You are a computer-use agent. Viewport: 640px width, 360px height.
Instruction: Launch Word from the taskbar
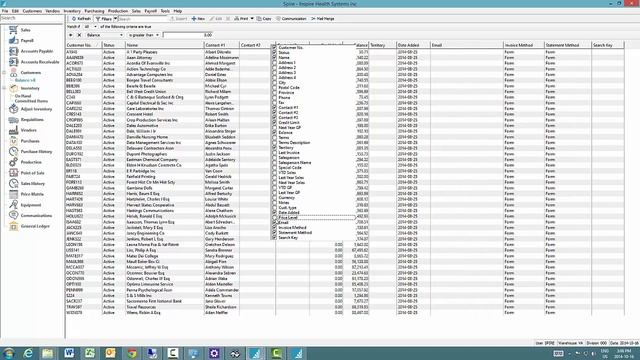coord(69,353)
